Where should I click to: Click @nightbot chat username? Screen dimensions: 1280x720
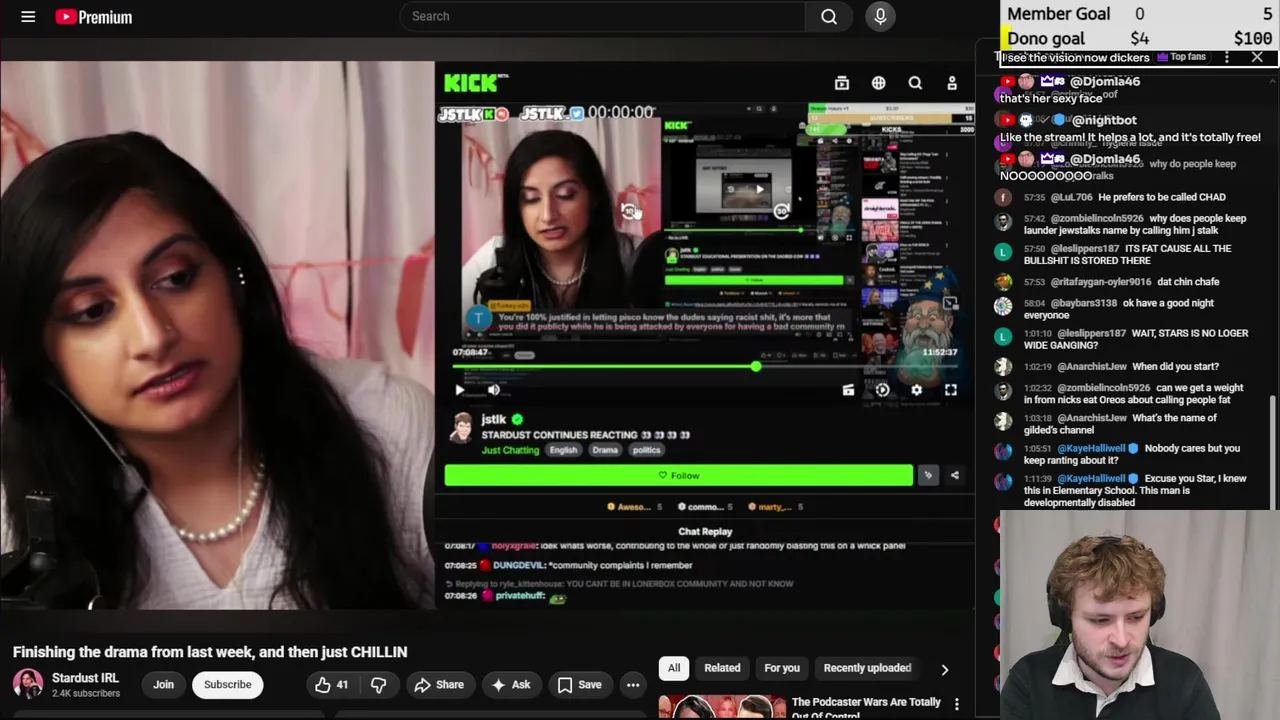(1104, 120)
